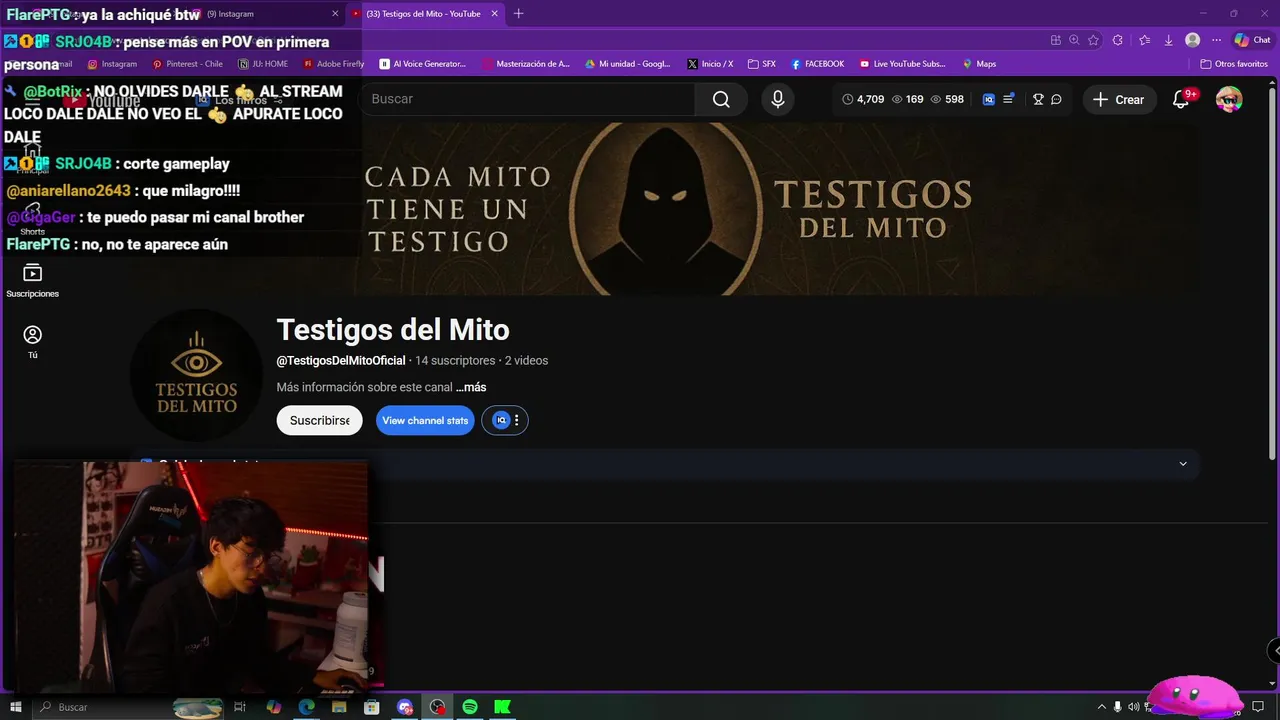Open Copilot Chat button

[x=1253, y=40]
